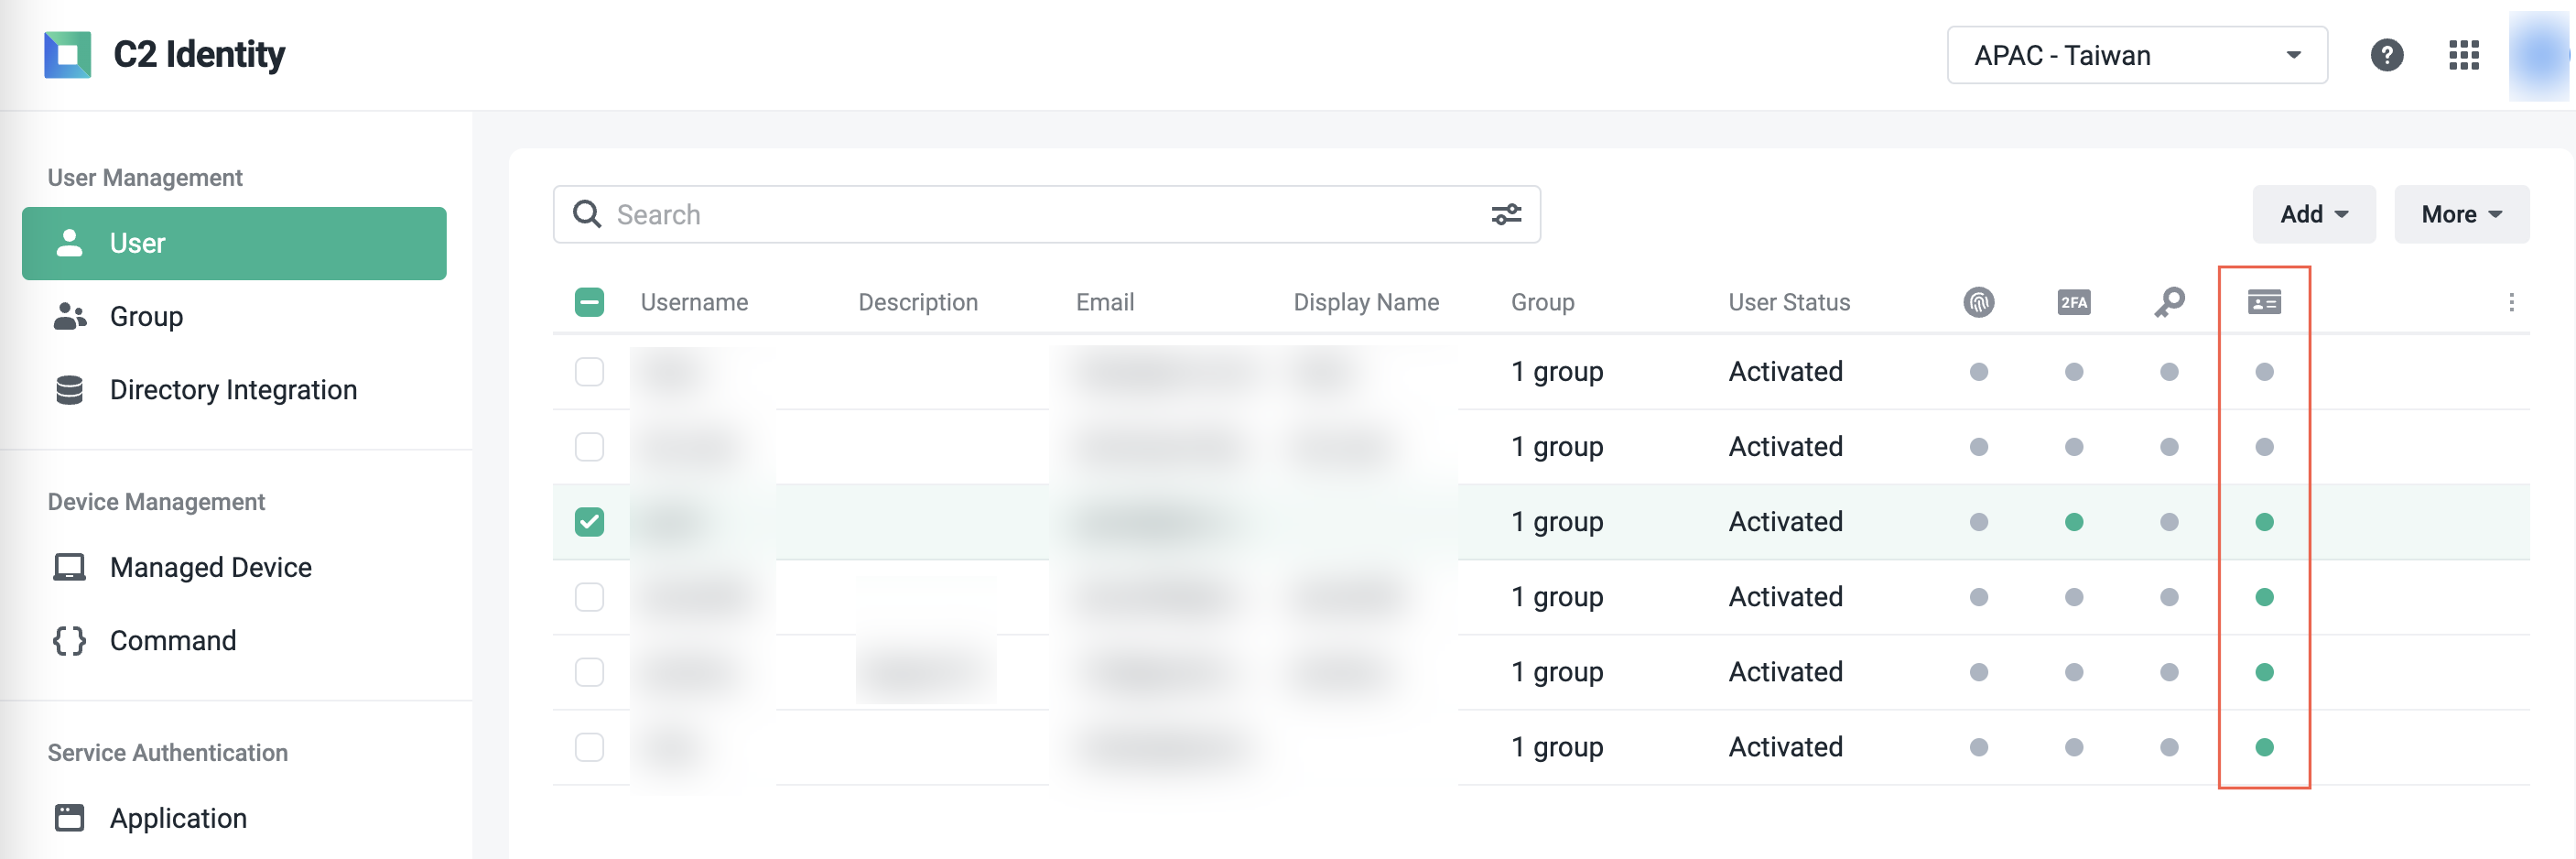Open the help question mark icon
Screen dimensions: 2576x859
pyautogui.click(x=2386, y=55)
